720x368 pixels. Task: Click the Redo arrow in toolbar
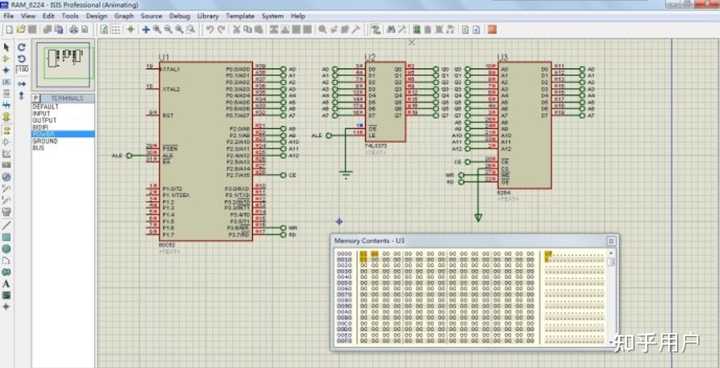click(x=221, y=30)
